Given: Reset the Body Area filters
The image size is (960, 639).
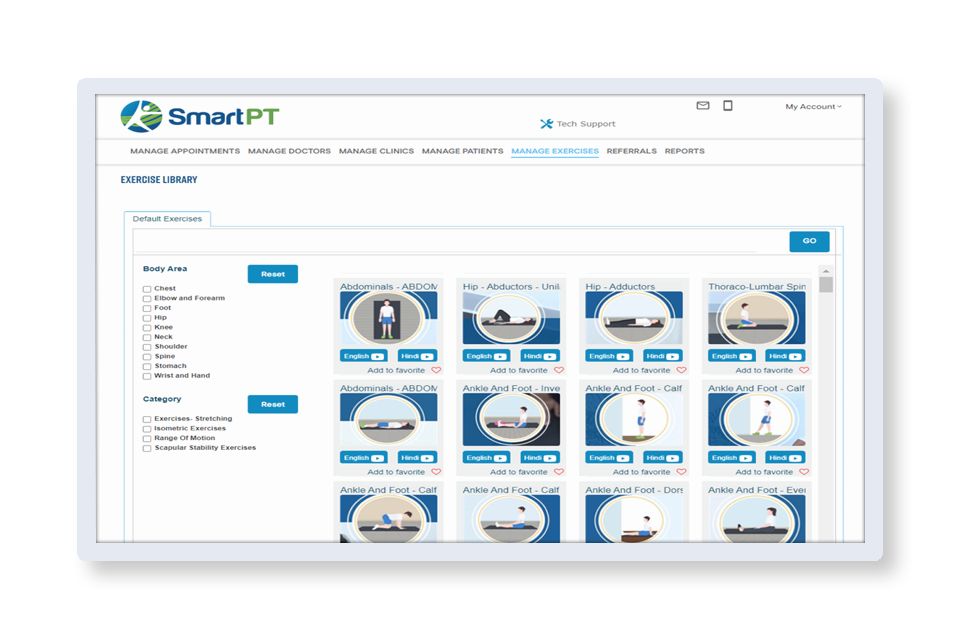Looking at the screenshot, I should pos(272,274).
